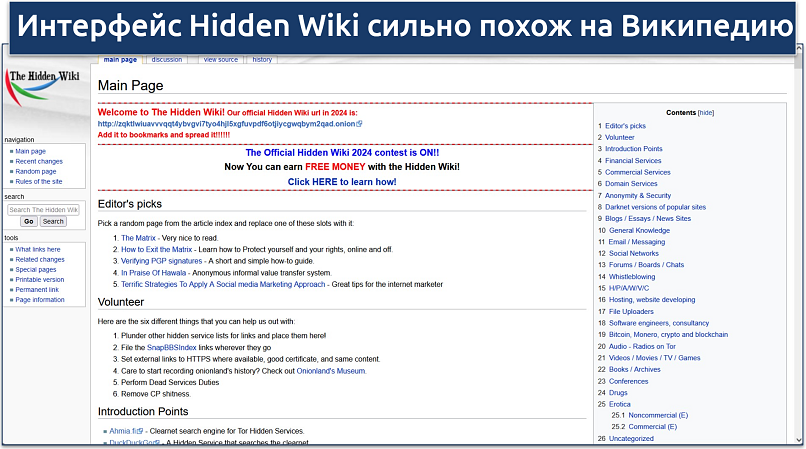This screenshot has width=806, height=449.
Task: Click the Search The Hidden Wiki field
Action: tap(43, 210)
